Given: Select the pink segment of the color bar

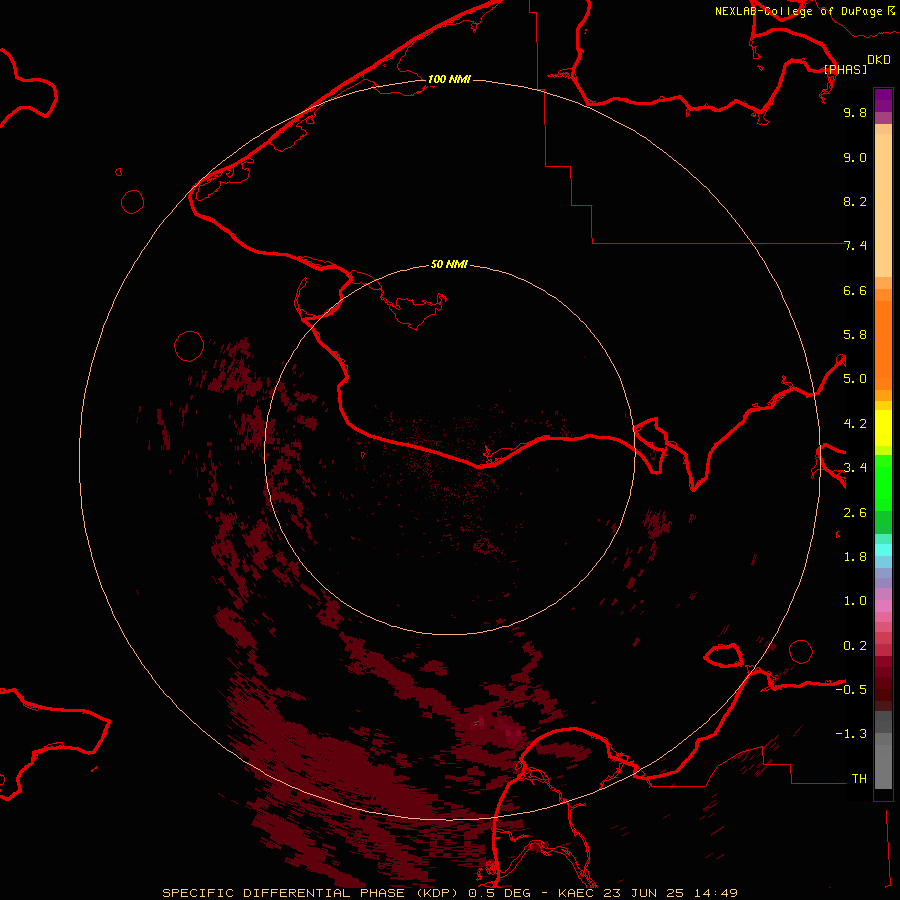Looking at the screenshot, I should coord(883,606).
